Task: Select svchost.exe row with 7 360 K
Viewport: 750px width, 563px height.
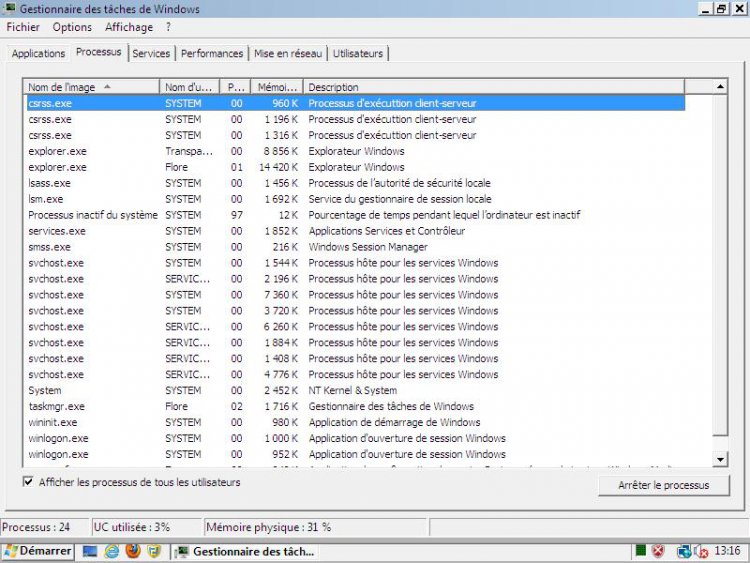Action: pyautogui.click(x=356, y=295)
